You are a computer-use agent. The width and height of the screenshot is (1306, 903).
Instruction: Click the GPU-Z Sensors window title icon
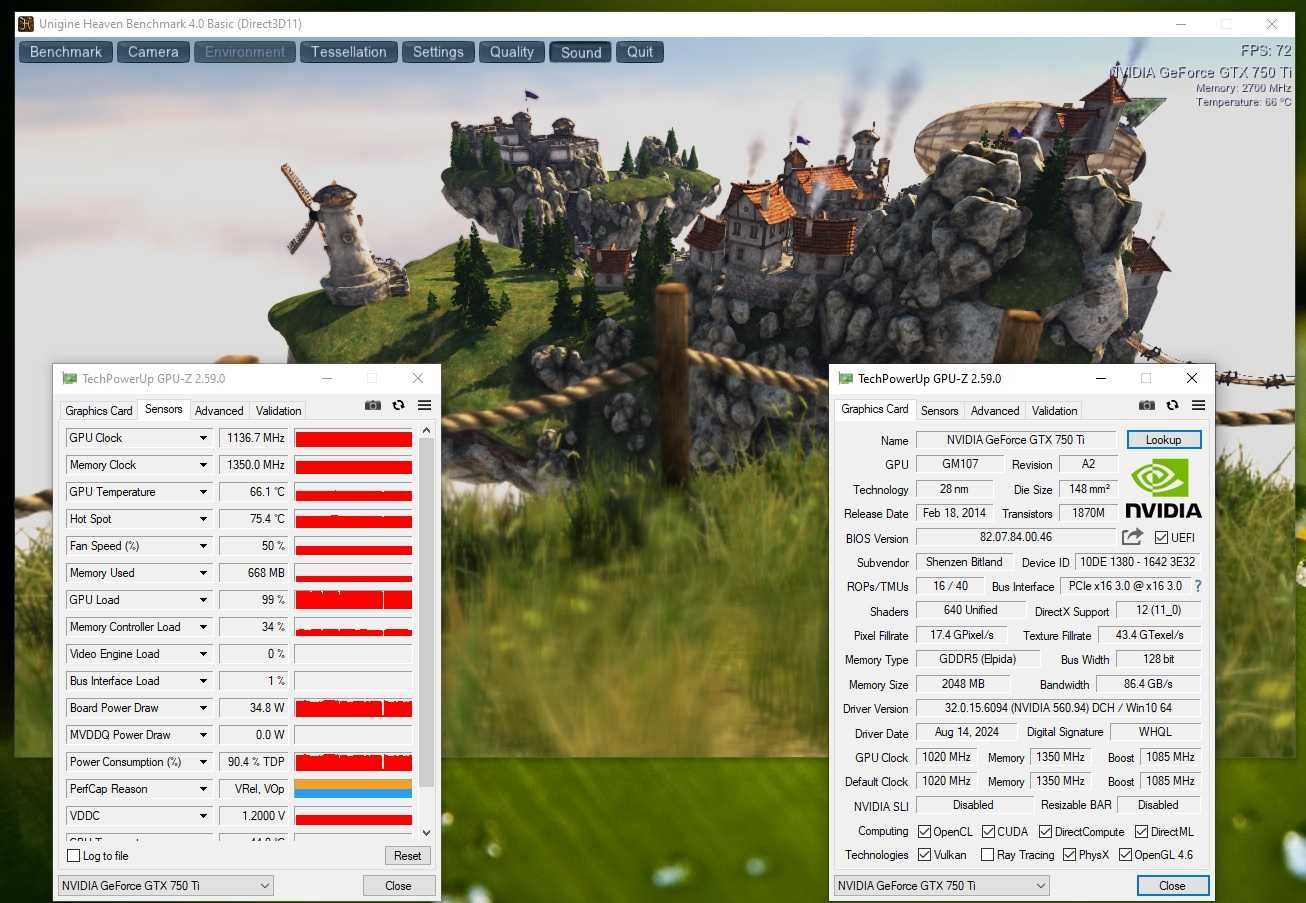(x=69, y=379)
